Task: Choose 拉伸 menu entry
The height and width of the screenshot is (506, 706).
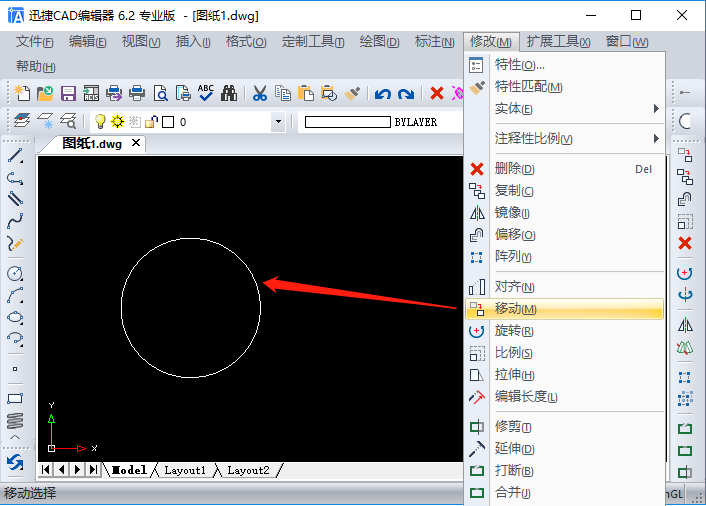Action: coord(566,375)
